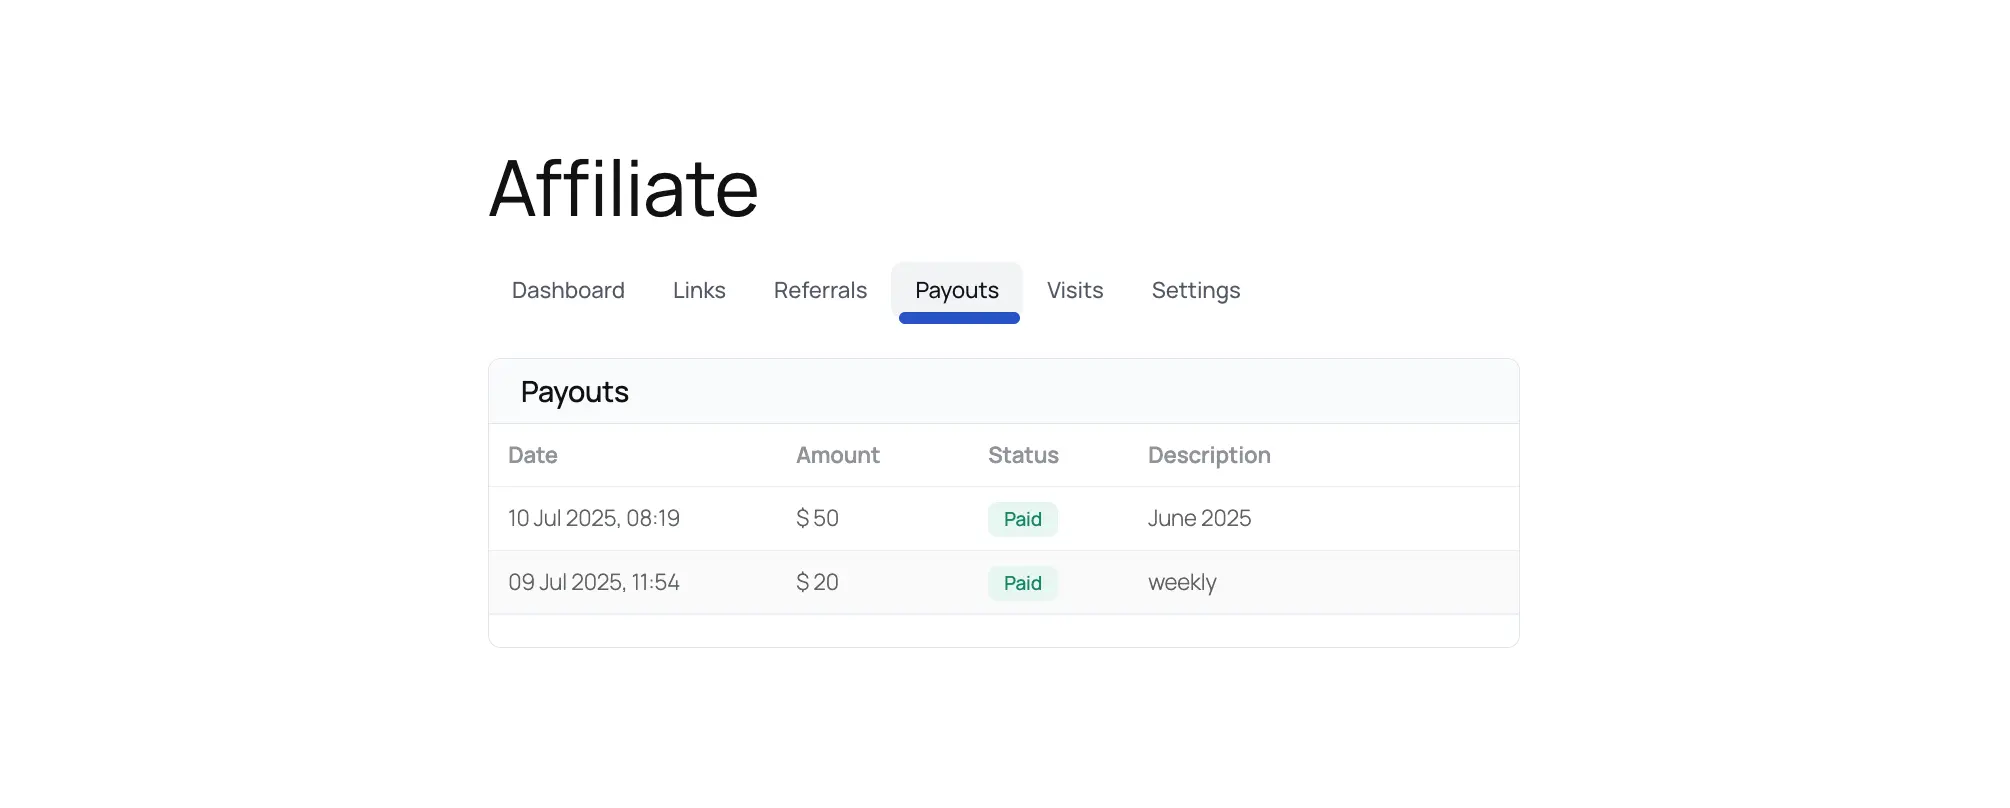Open the Links tab

tap(699, 291)
